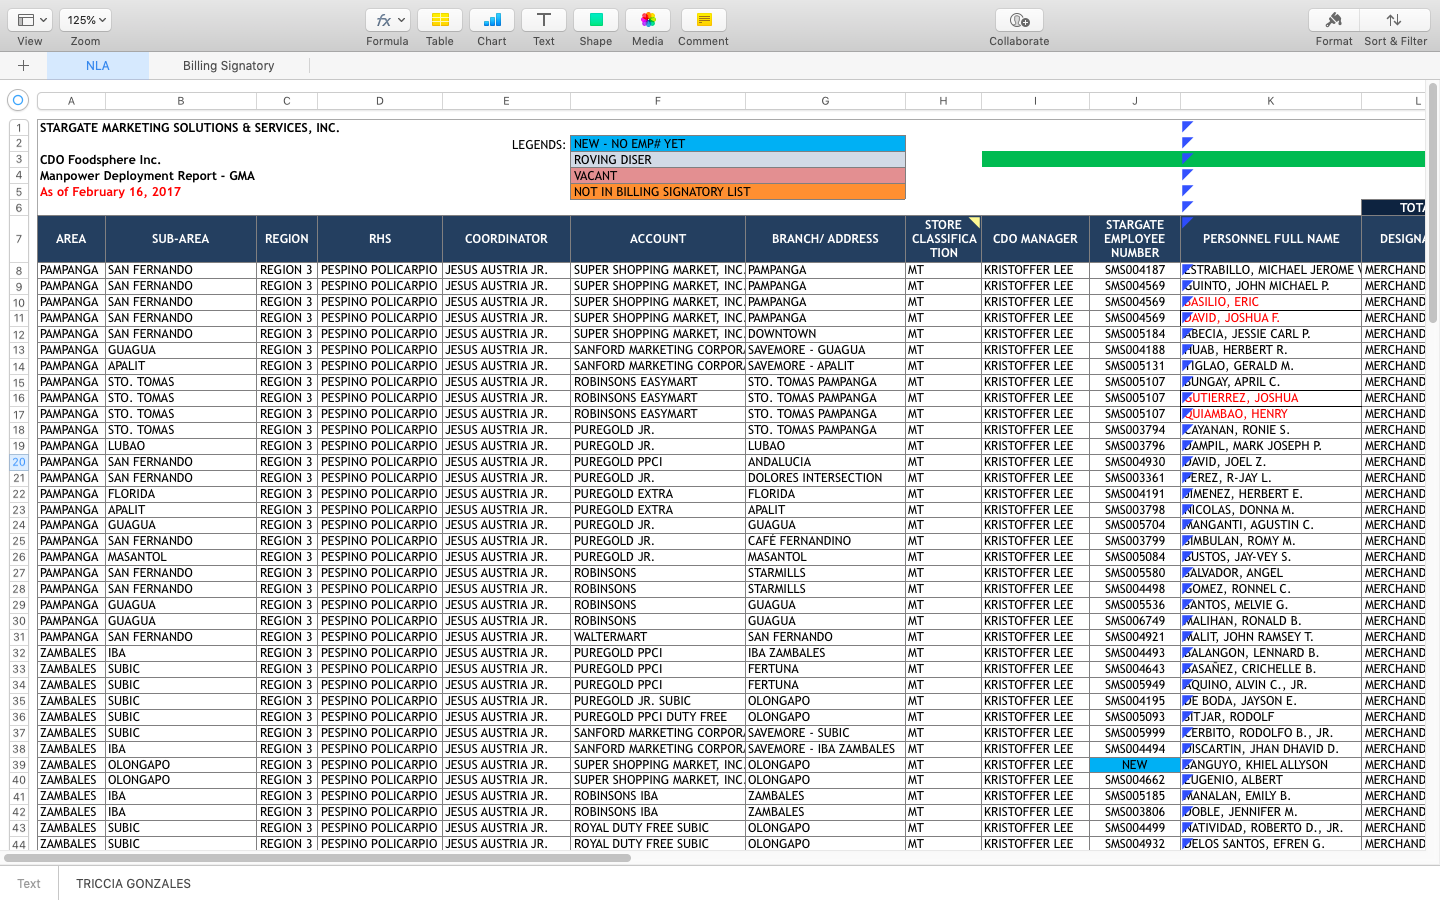Select cell QUIAMBAO, HENRY
Viewport: 1440px width, 900px height.
[1271, 414]
